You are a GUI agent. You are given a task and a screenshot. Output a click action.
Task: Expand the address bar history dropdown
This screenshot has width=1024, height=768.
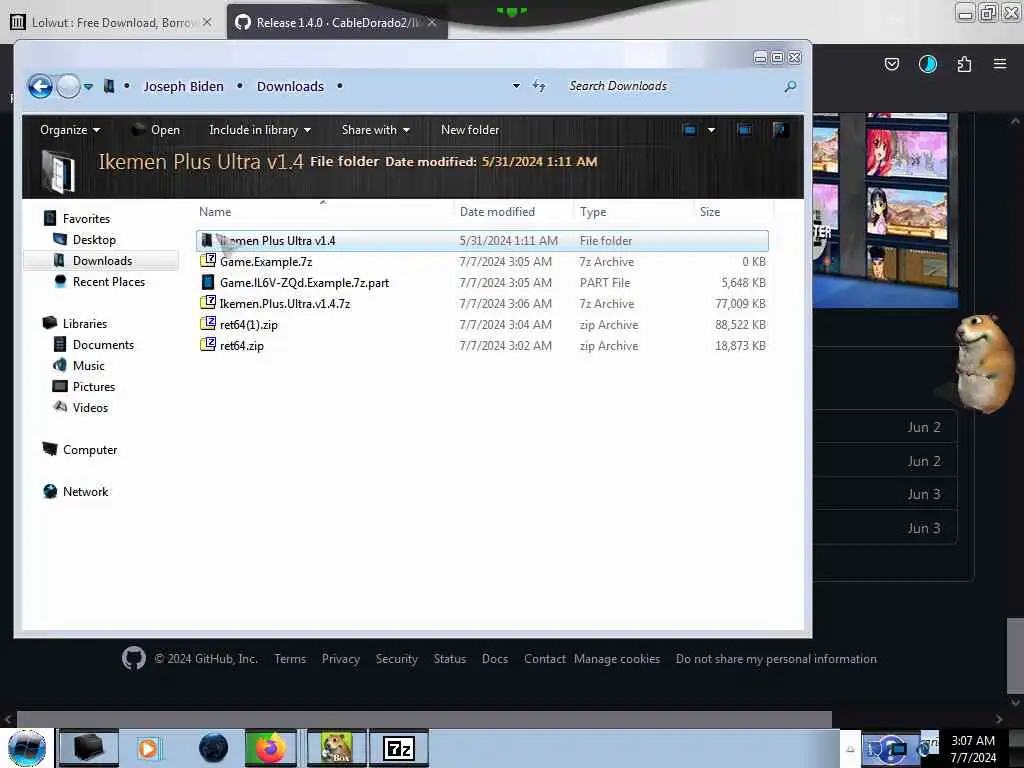pos(516,86)
